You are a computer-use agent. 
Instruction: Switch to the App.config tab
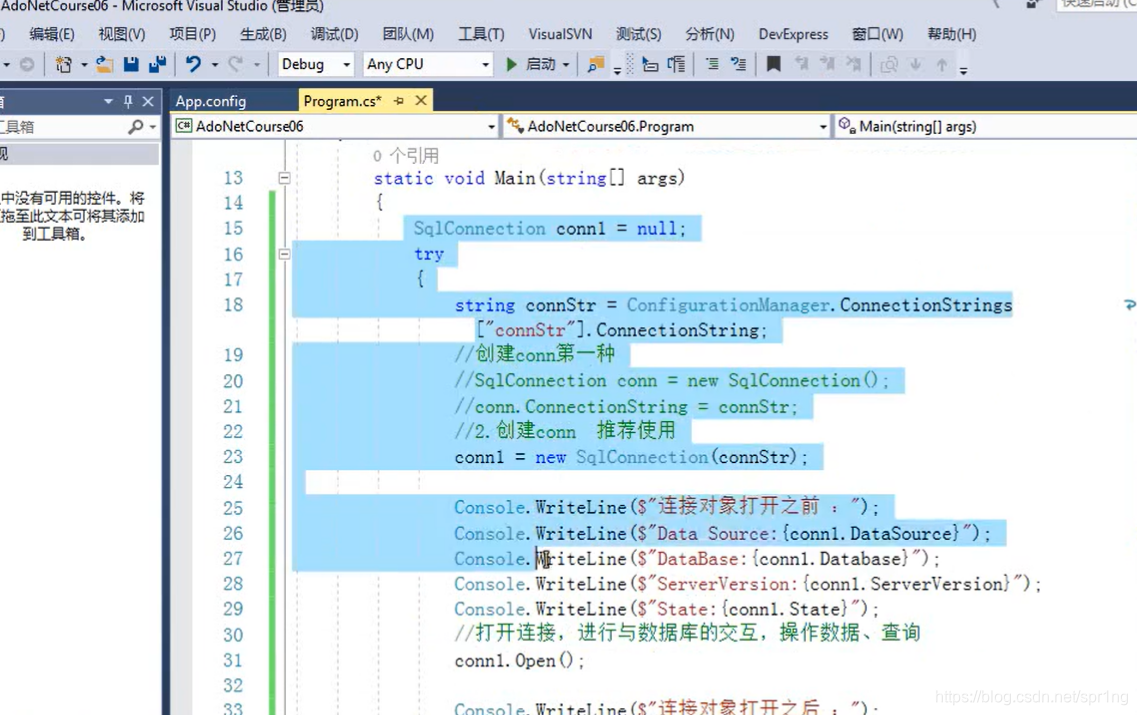pos(211,101)
